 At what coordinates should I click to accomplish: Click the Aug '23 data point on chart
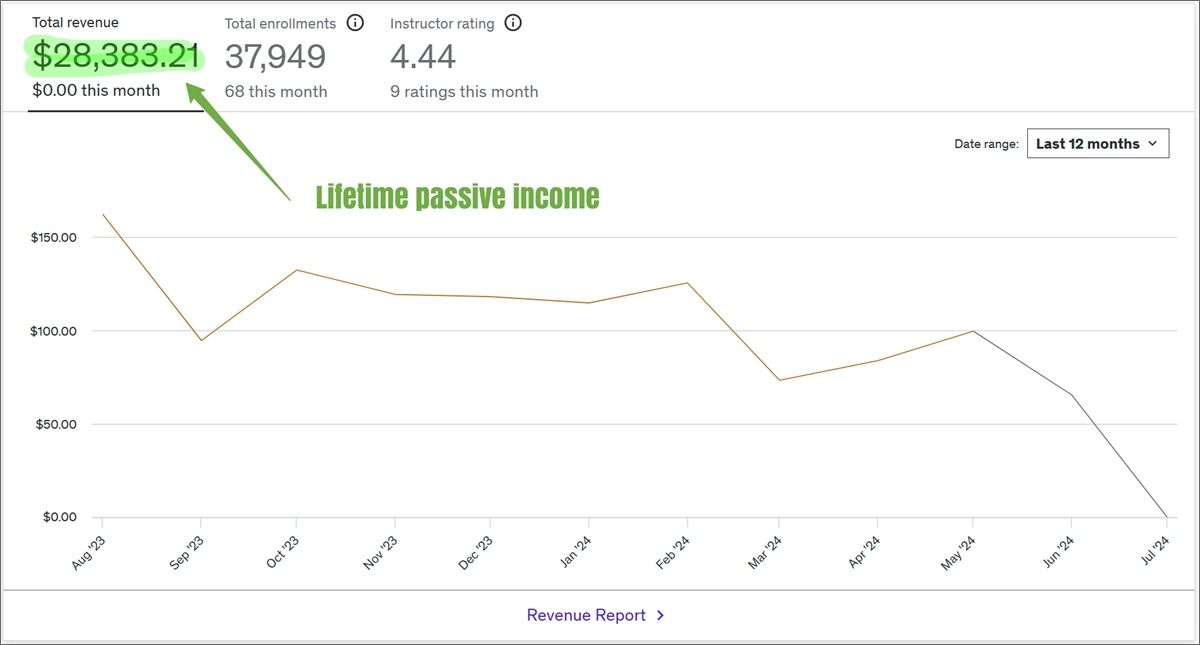tap(103, 214)
